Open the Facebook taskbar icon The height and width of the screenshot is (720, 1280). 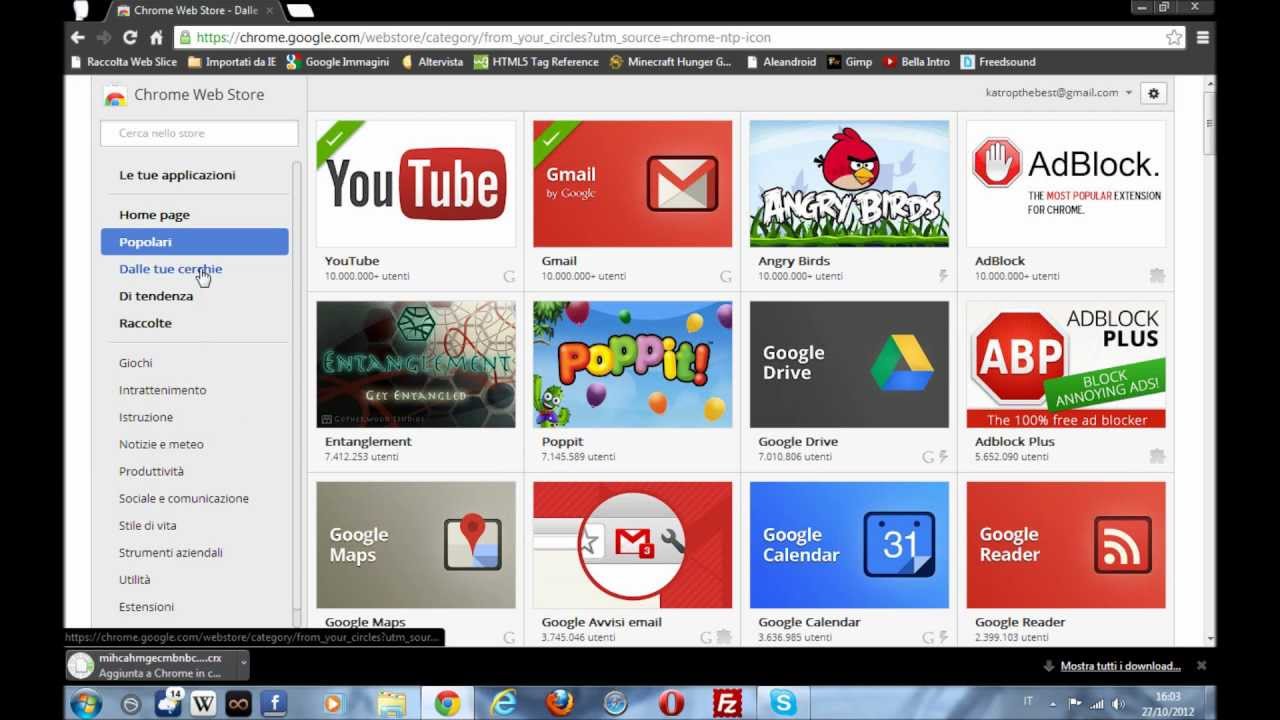(273, 704)
